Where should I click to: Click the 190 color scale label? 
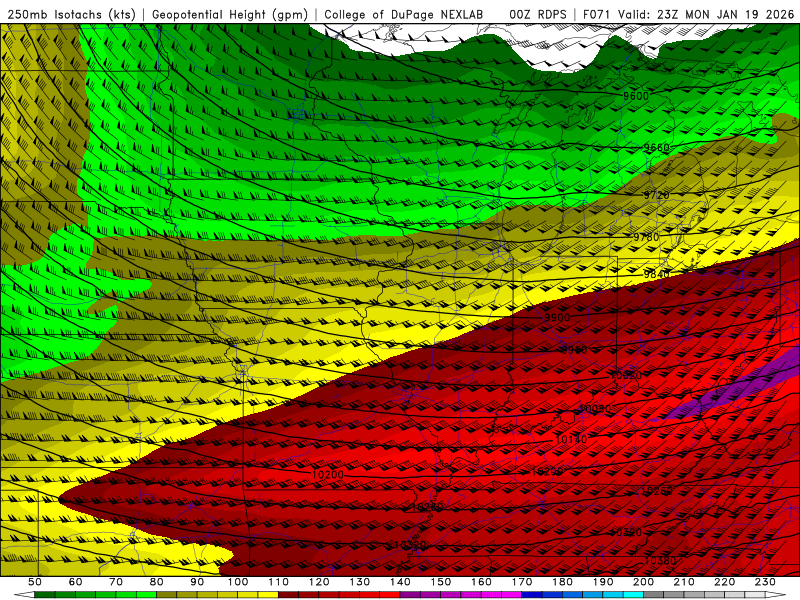tap(603, 582)
